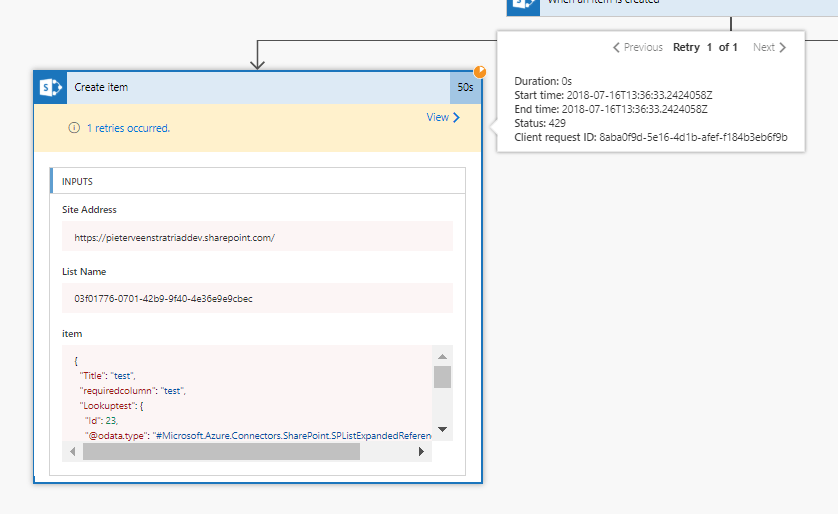The image size is (838, 514).
Task: Click the "@odata.type" JSON line
Action: 258,435
